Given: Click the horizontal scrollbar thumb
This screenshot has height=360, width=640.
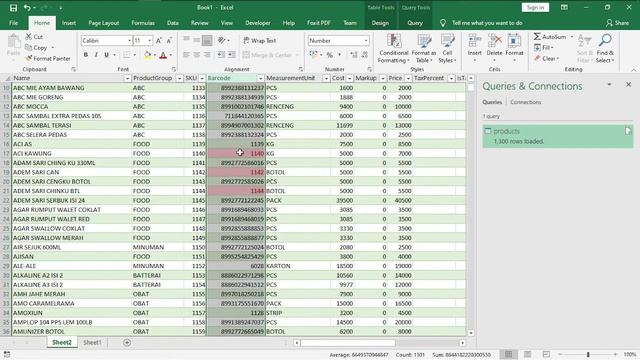Looking at the screenshot, I should [x=348, y=343].
